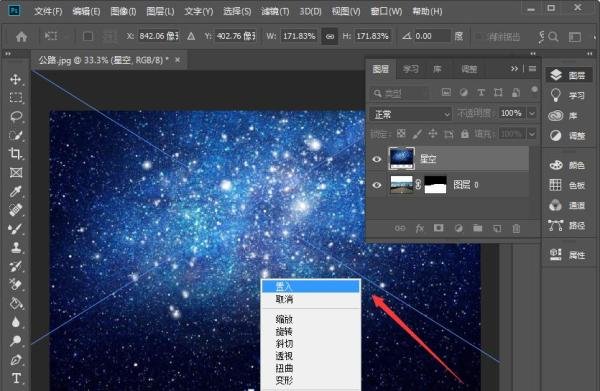Select the Spot Healing Brush tool
This screenshot has height=391, width=600.
tap(16, 210)
